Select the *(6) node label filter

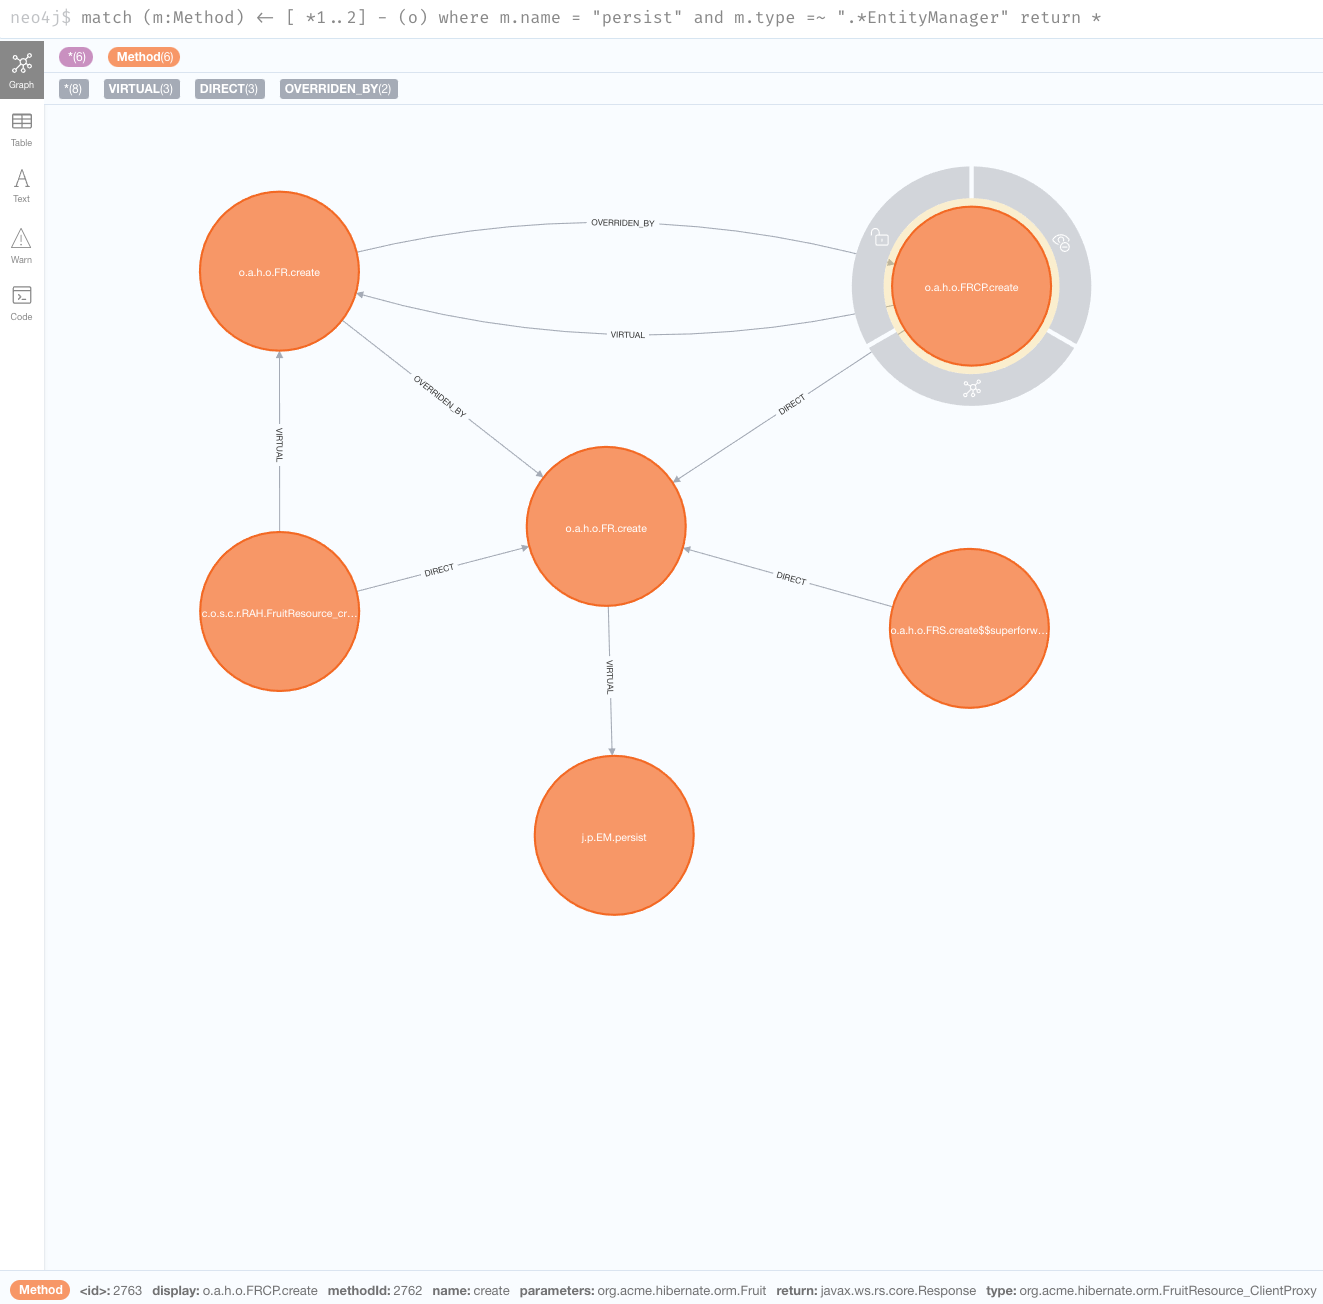(76, 57)
